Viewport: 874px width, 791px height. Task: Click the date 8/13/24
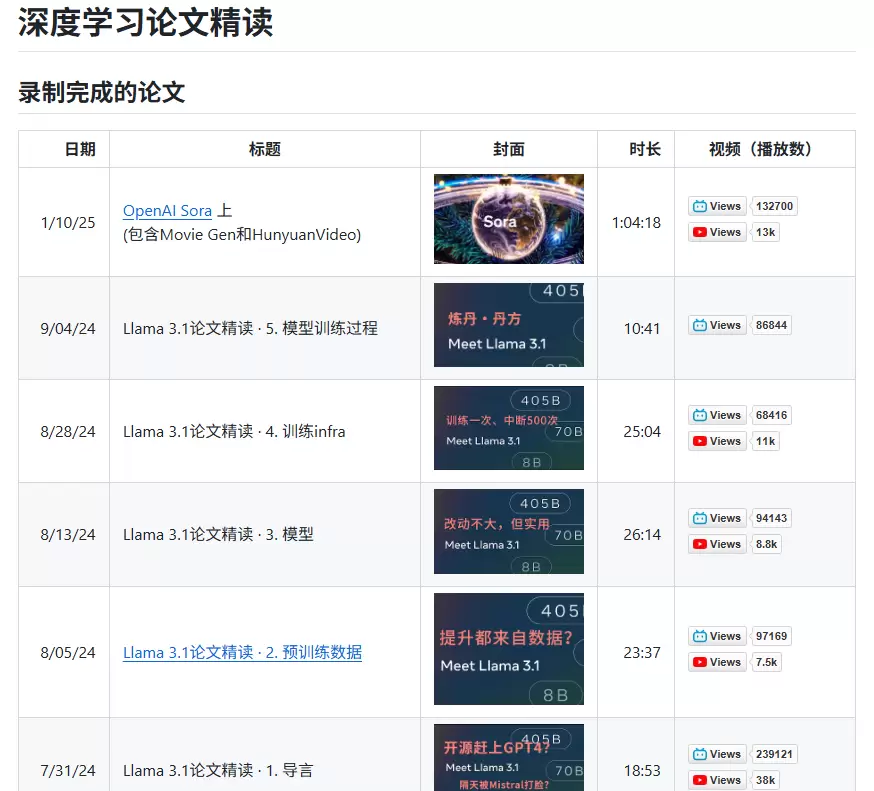coord(68,535)
